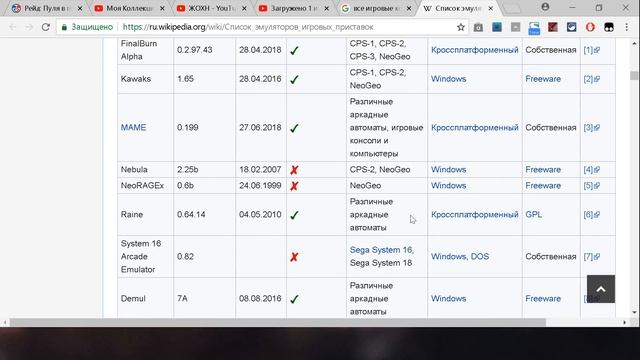Open a new tab with the blank tab button
The width and height of the screenshot is (640, 360).
[511, 8]
